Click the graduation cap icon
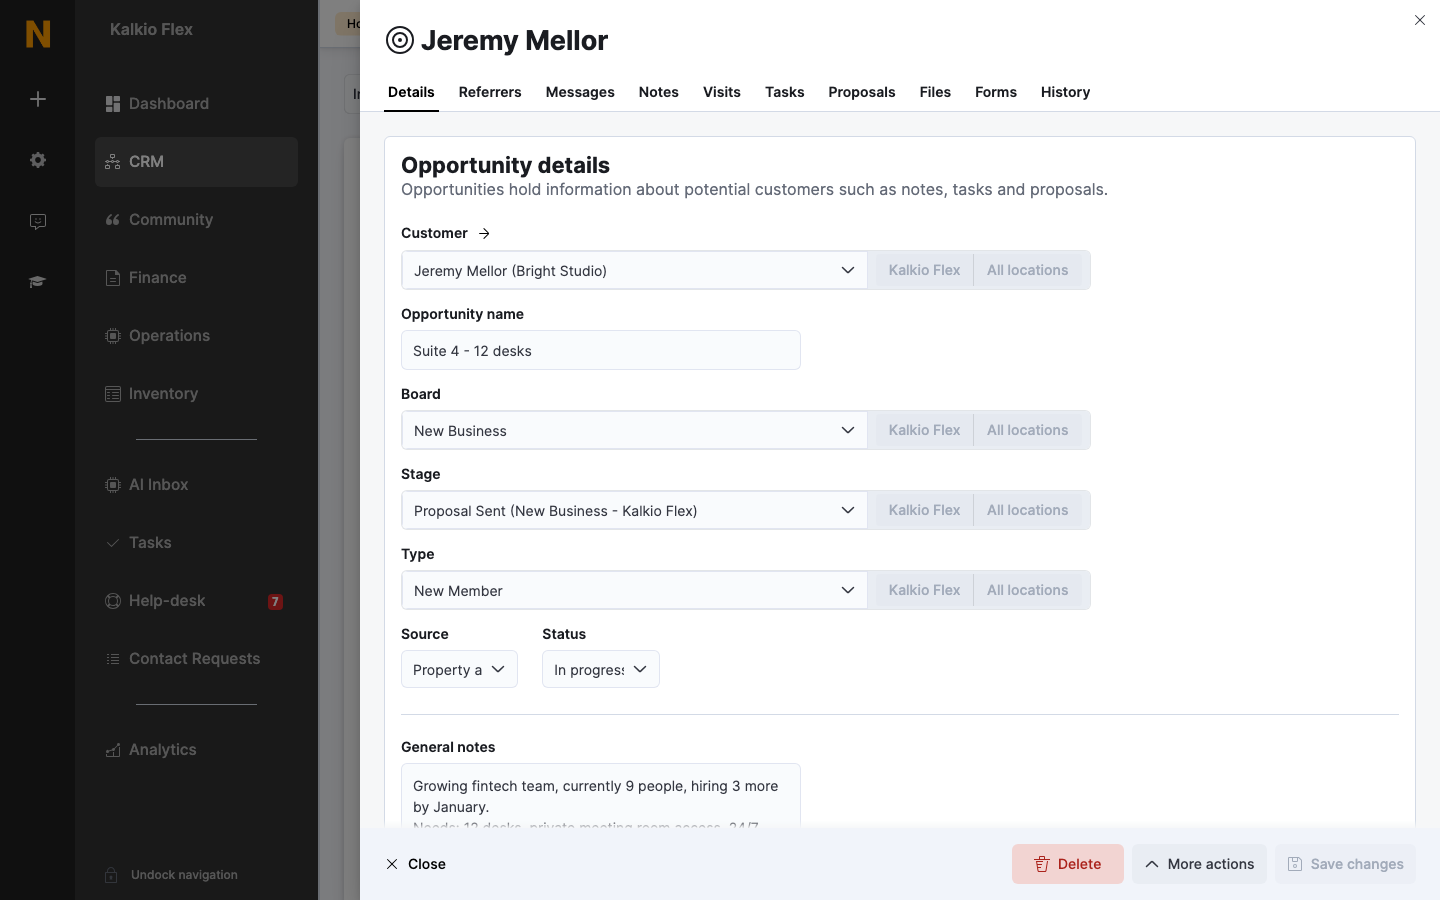1440x900 pixels. coord(38,282)
